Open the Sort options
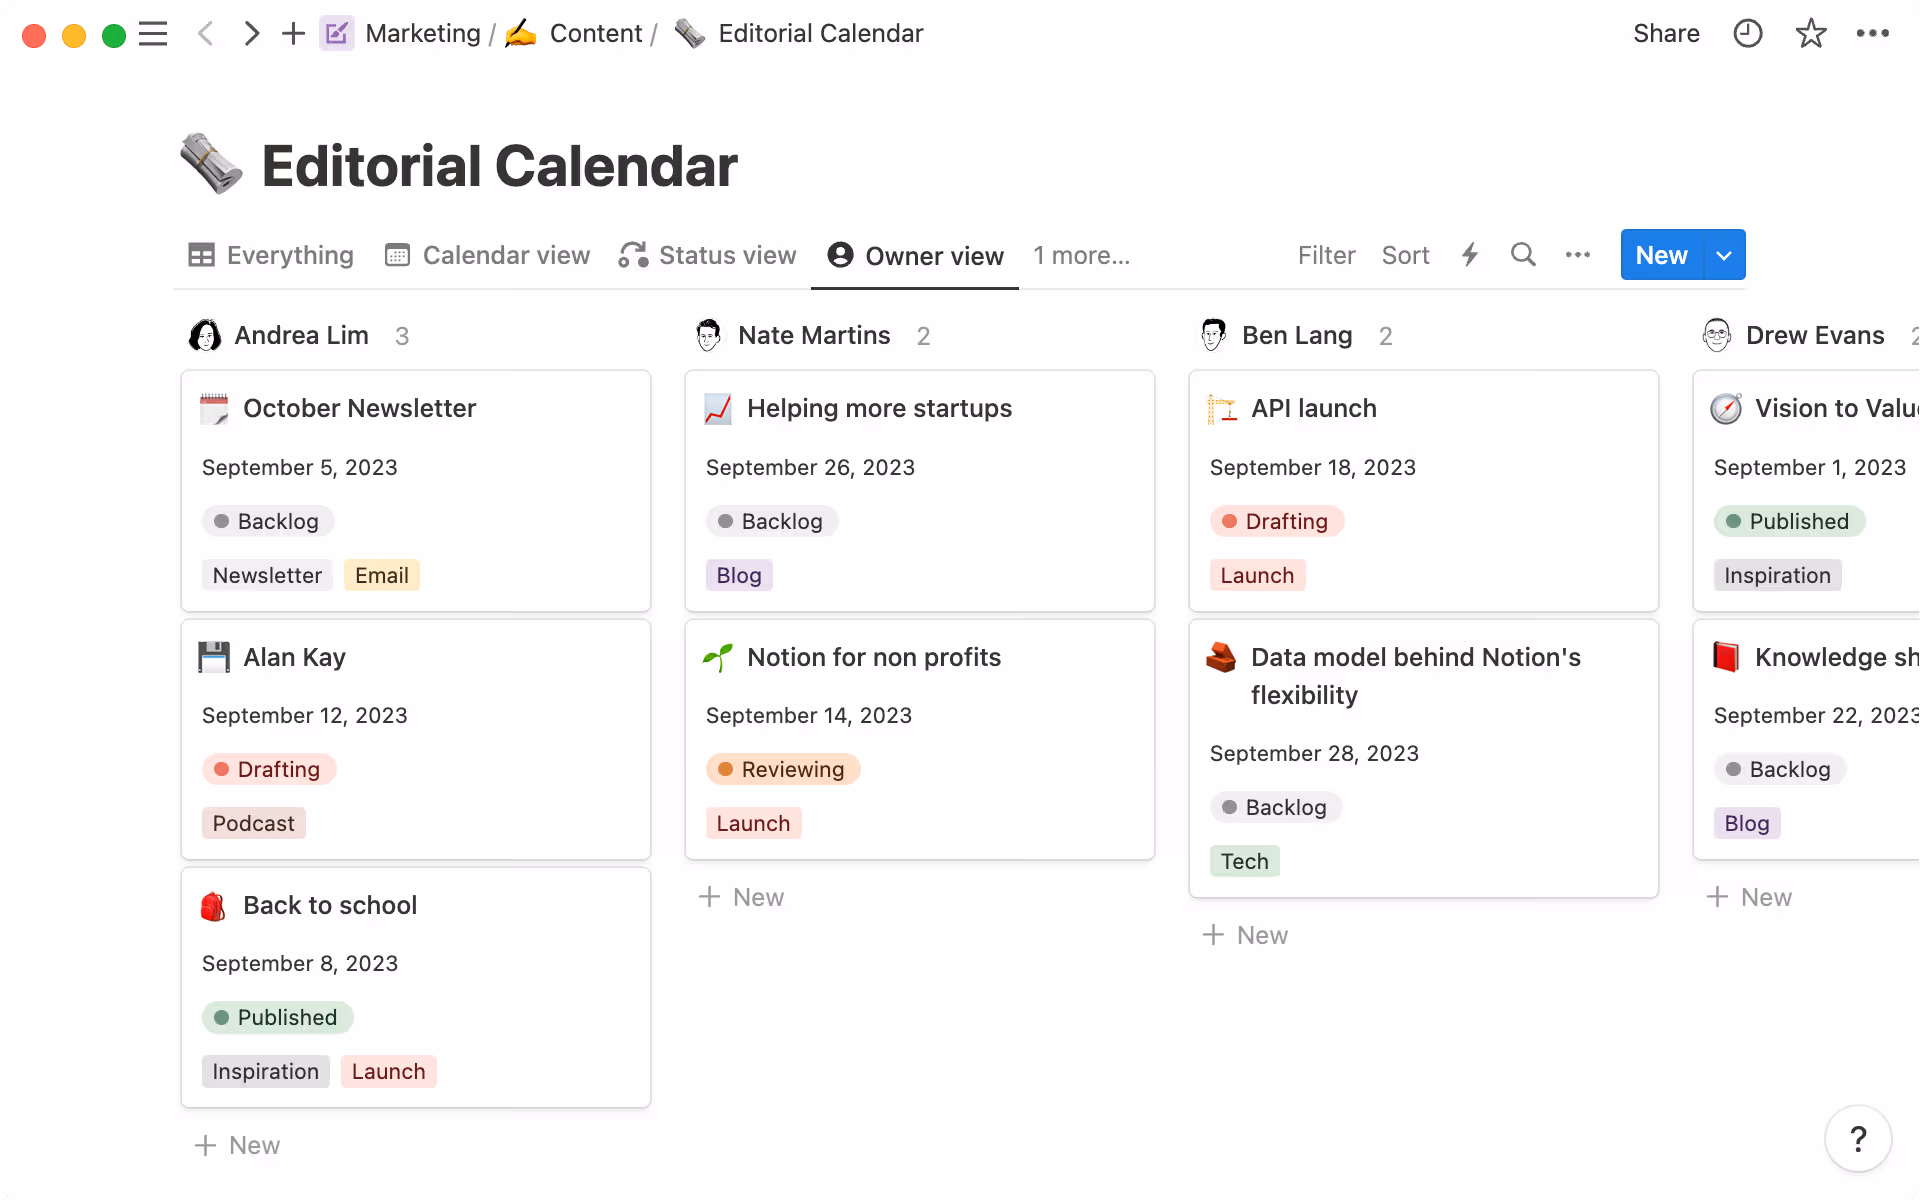Viewport: 1920px width, 1200px height. tap(1405, 255)
